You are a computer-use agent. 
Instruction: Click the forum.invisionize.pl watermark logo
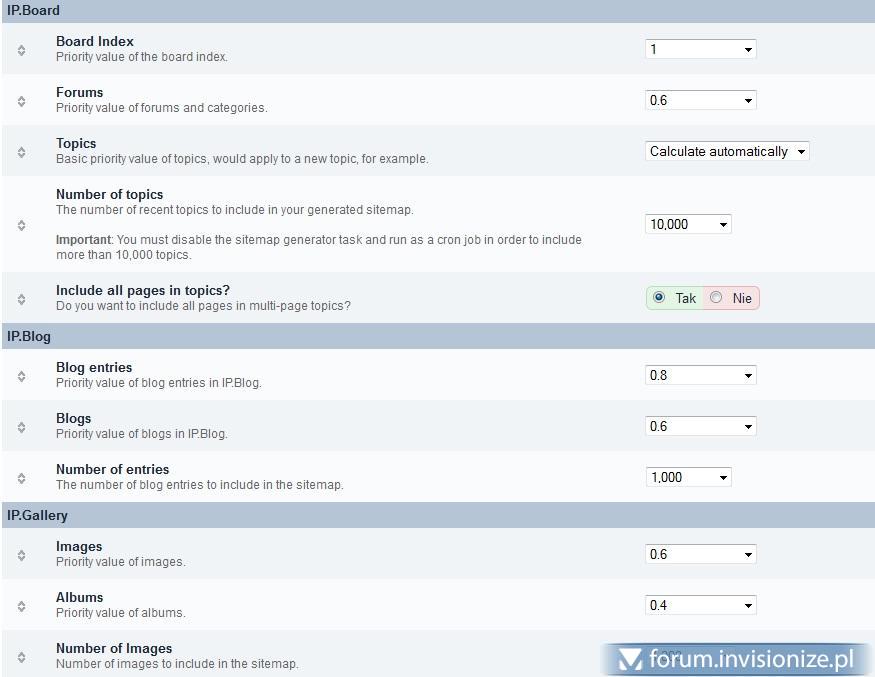736,659
